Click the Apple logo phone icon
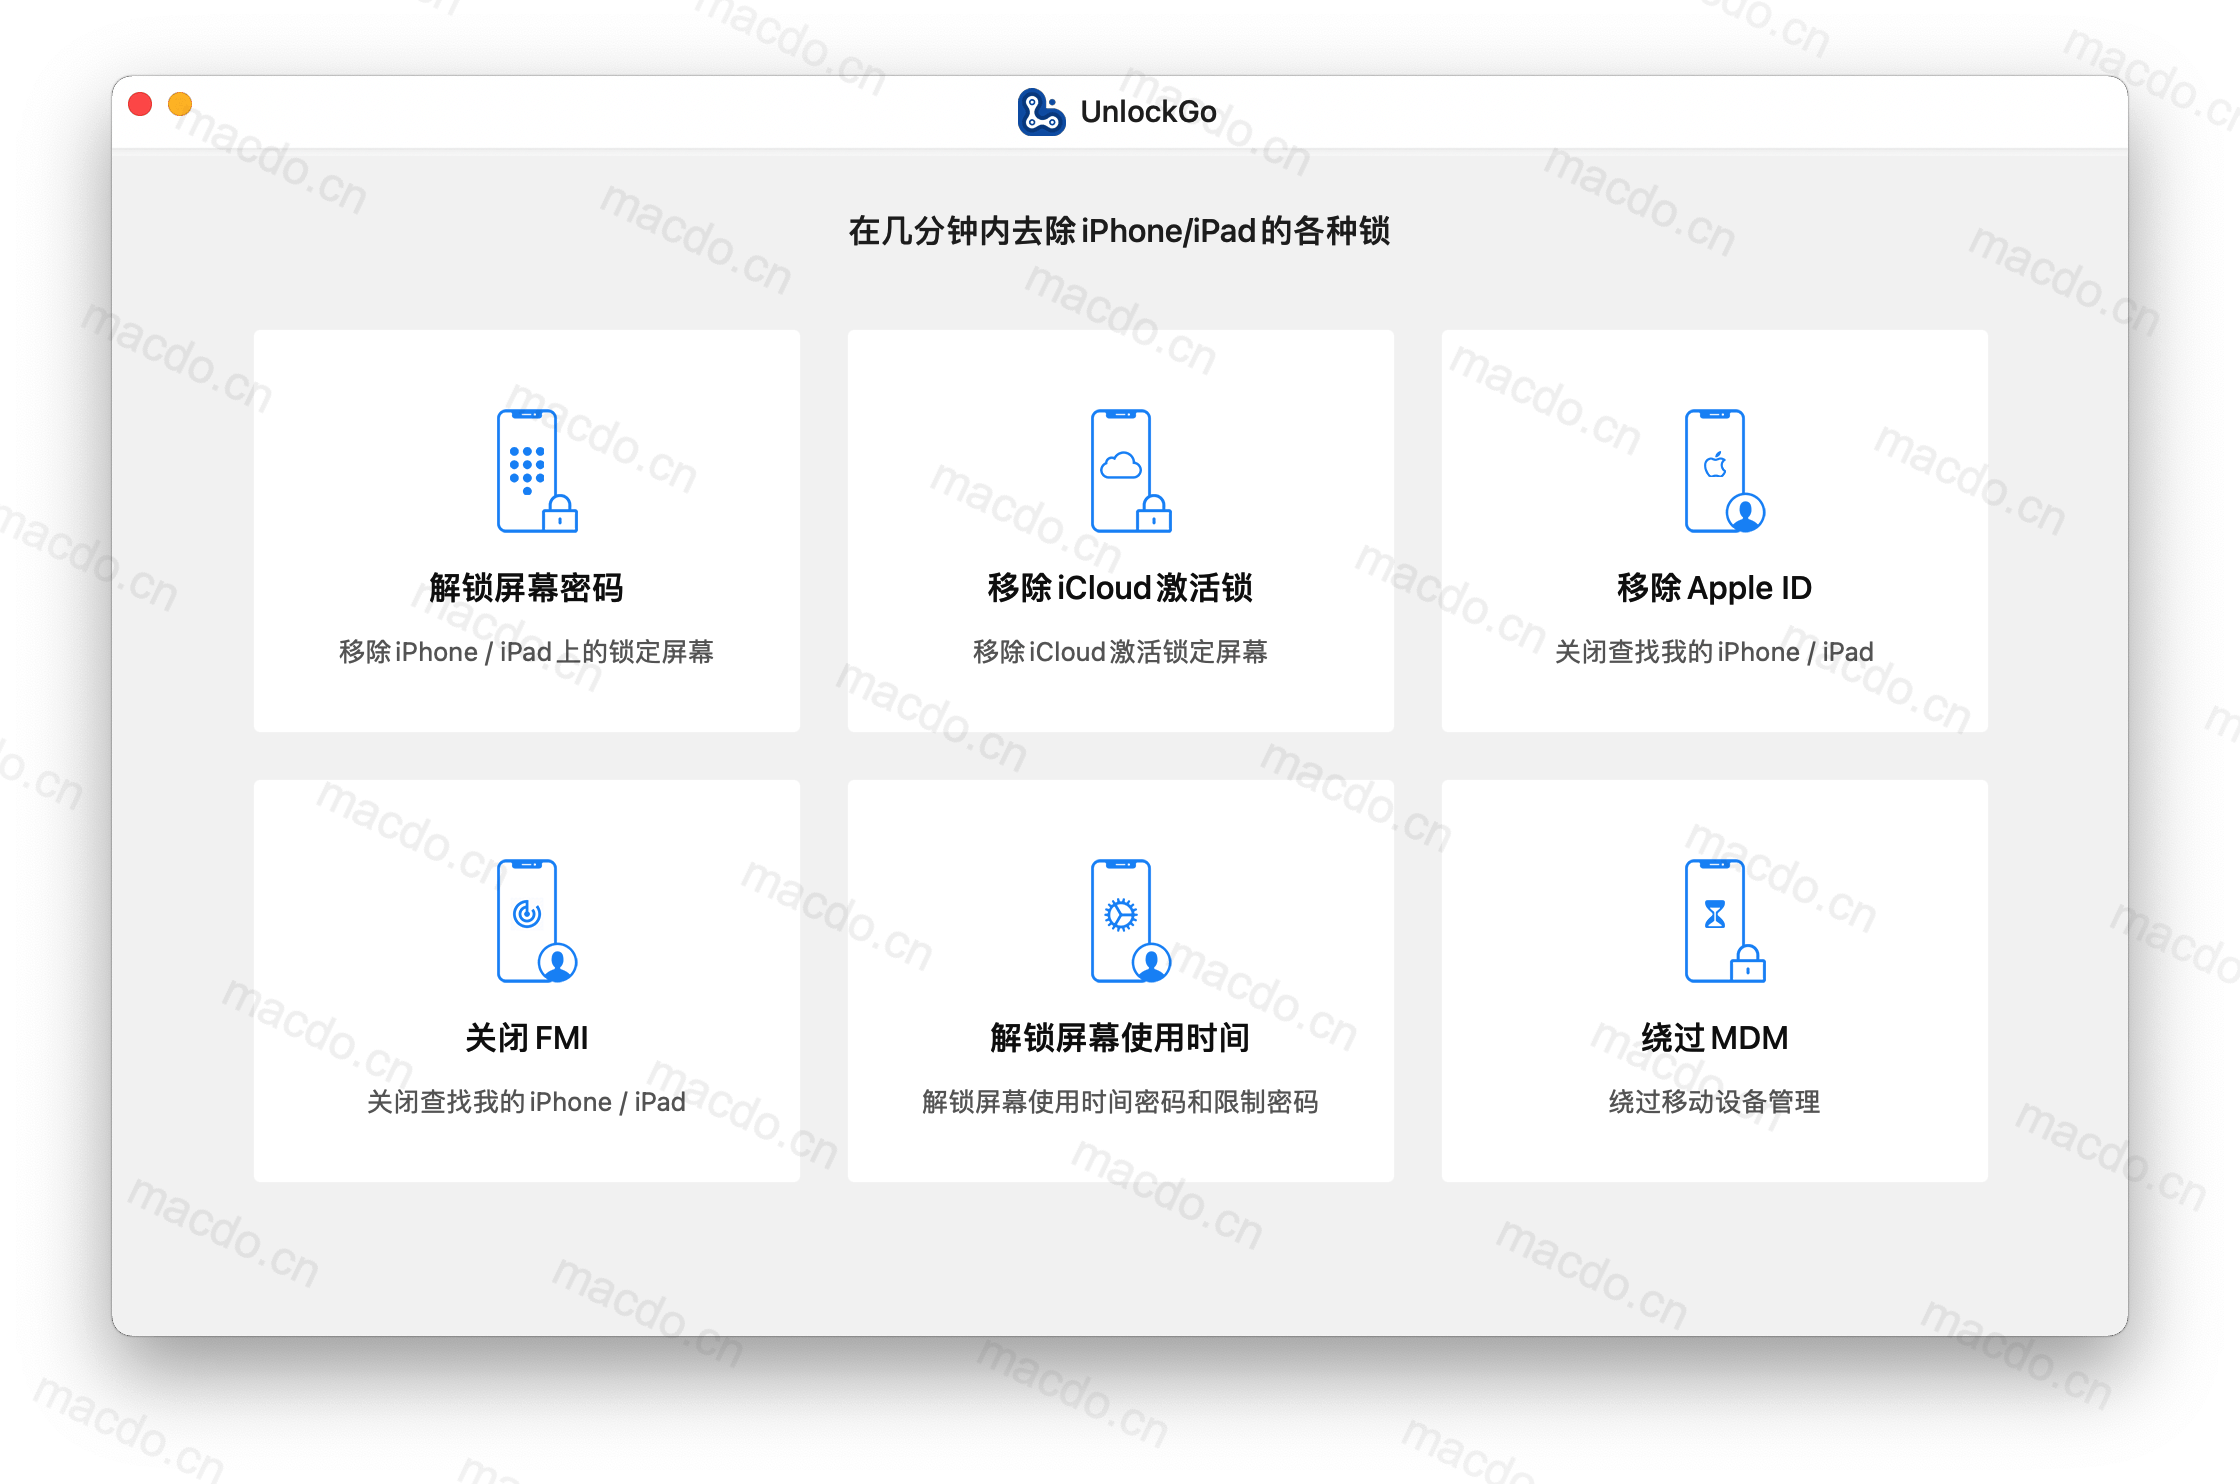 (1725, 471)
